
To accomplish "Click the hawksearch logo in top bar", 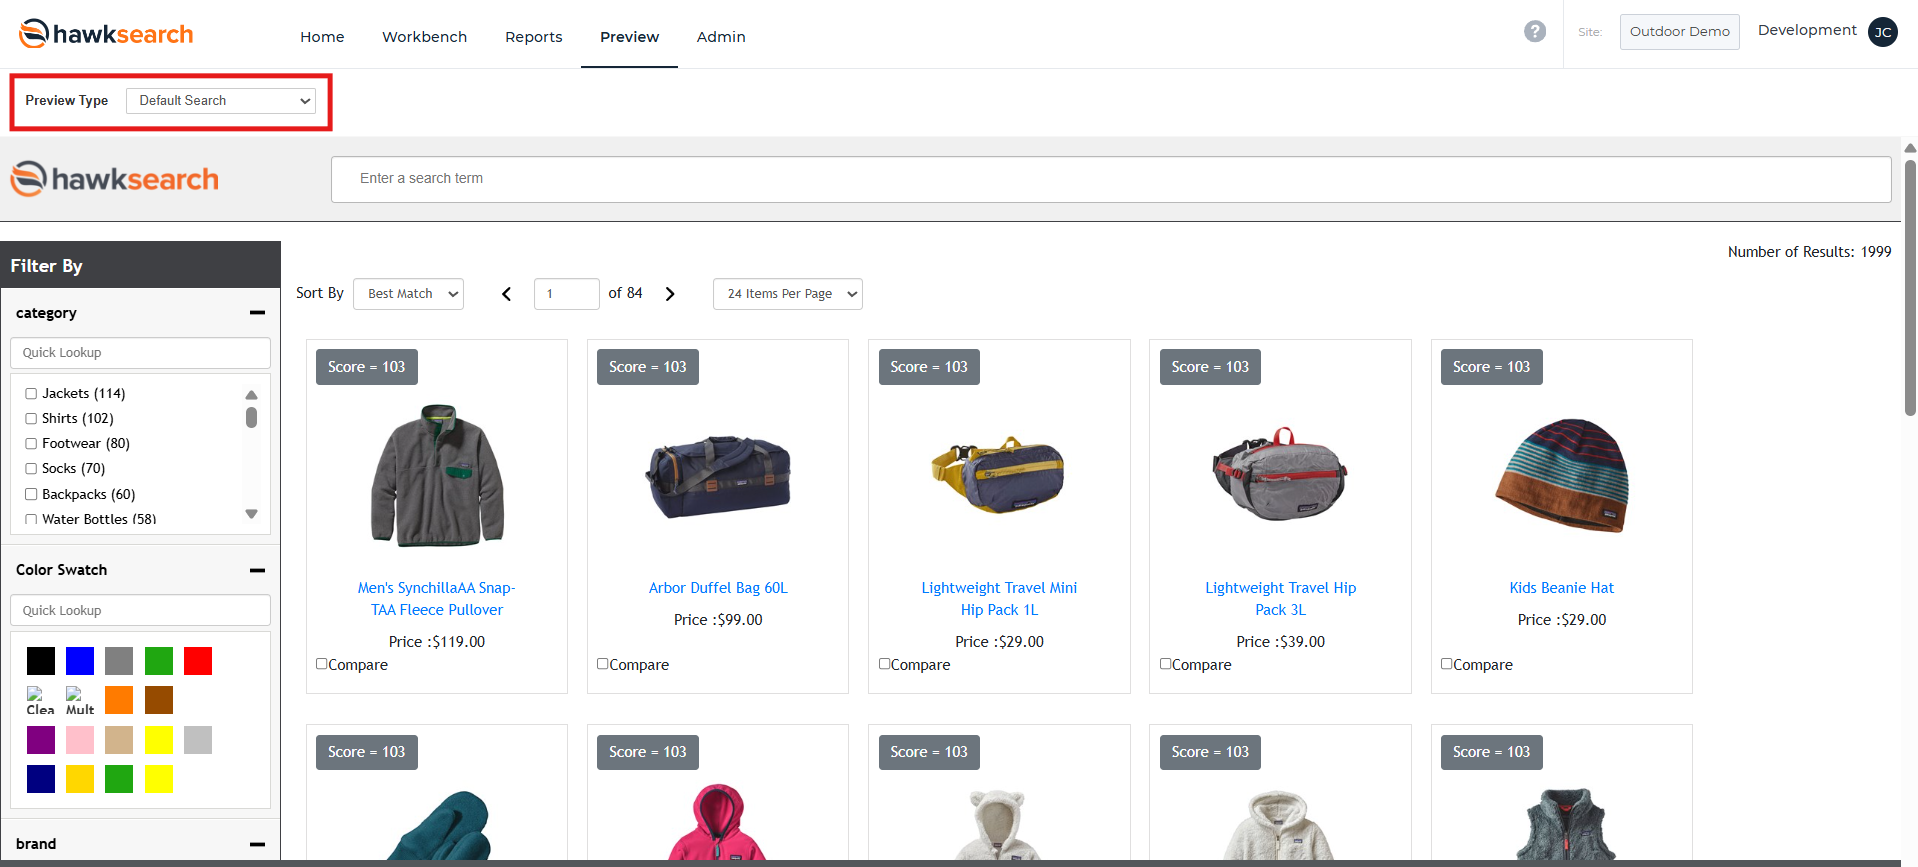I will click(x=106, y=34).
